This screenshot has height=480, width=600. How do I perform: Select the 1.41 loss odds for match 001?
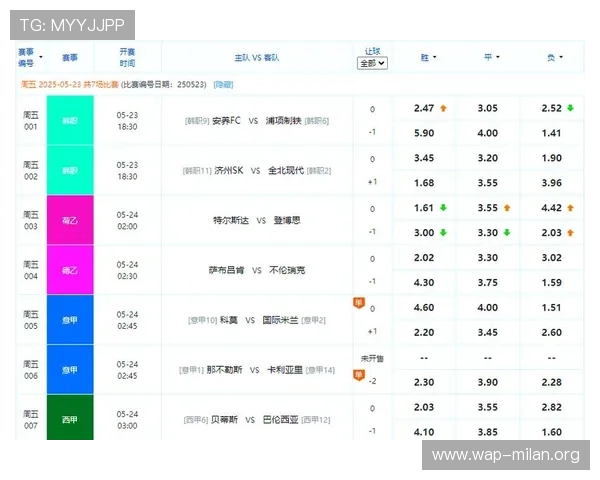(x=551, y=133)
